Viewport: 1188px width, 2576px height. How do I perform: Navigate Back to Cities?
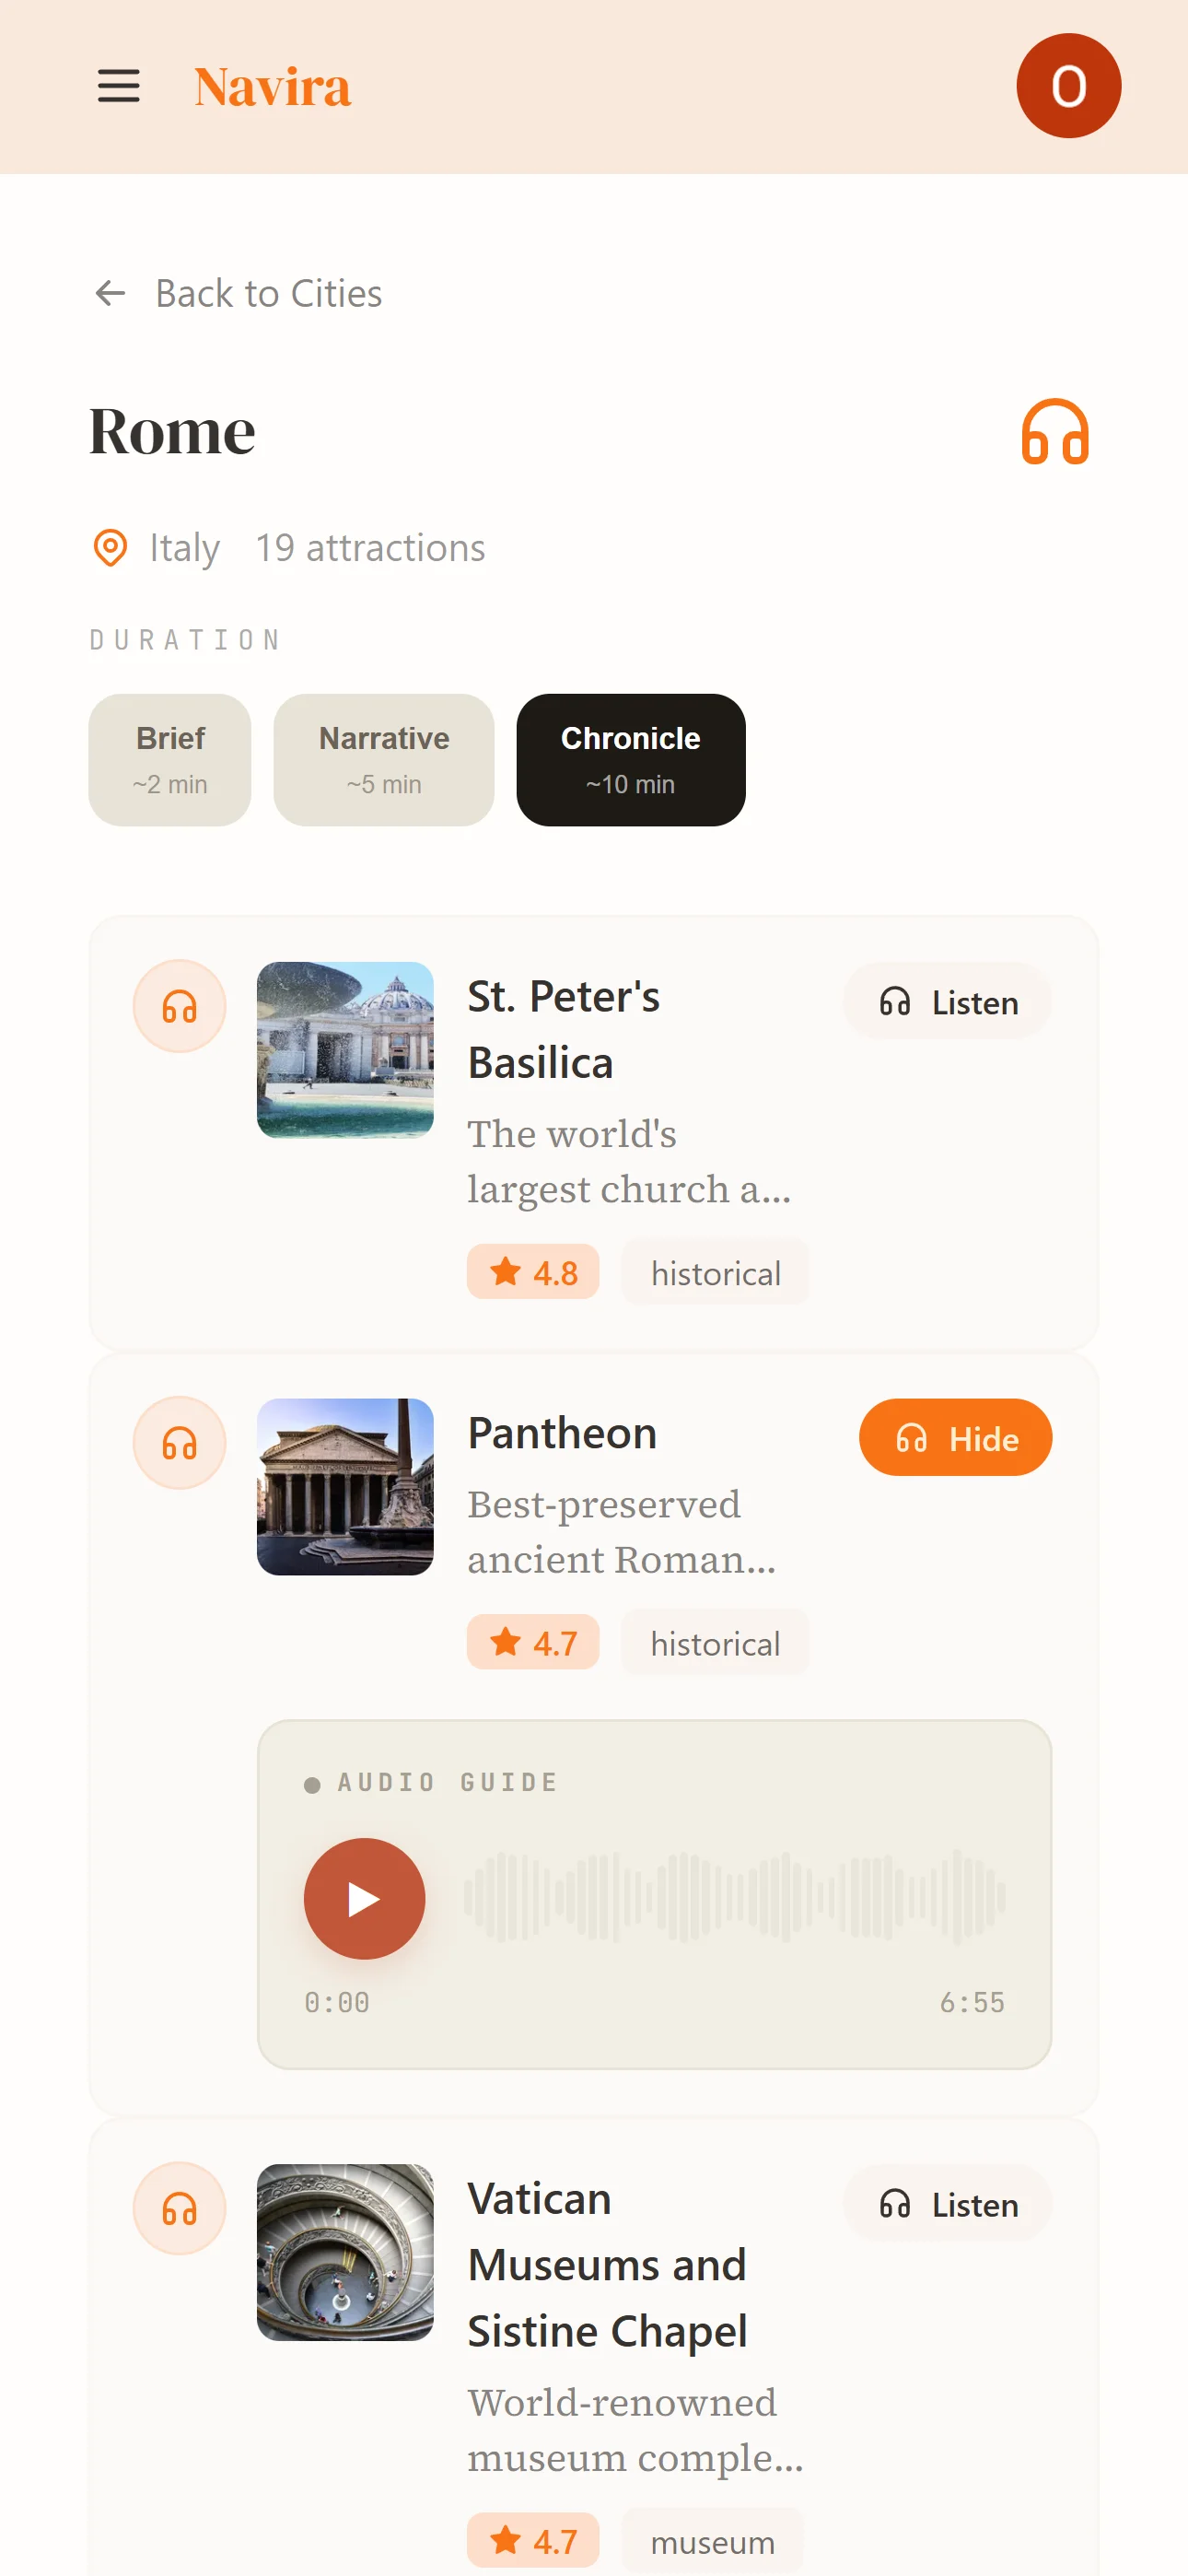pyautogui.click(x=237, y=292)
